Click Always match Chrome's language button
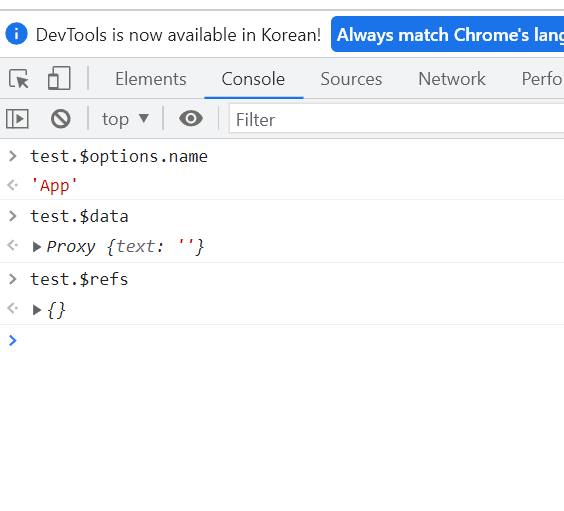 point(447,34)
